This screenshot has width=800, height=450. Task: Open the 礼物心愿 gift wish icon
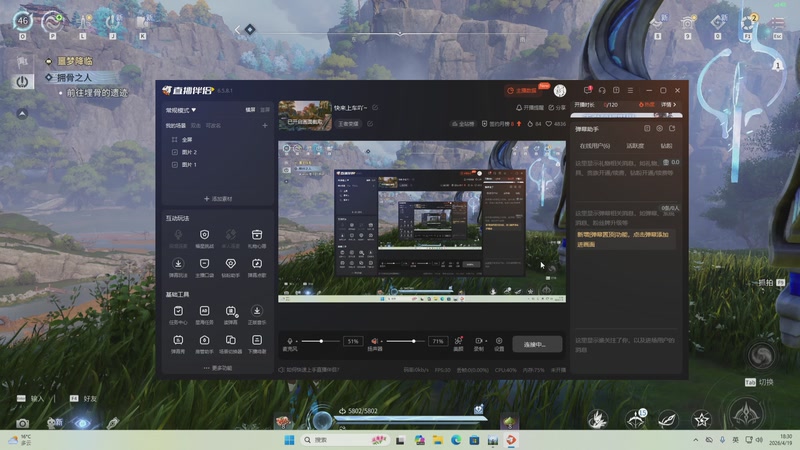point(257,238)
